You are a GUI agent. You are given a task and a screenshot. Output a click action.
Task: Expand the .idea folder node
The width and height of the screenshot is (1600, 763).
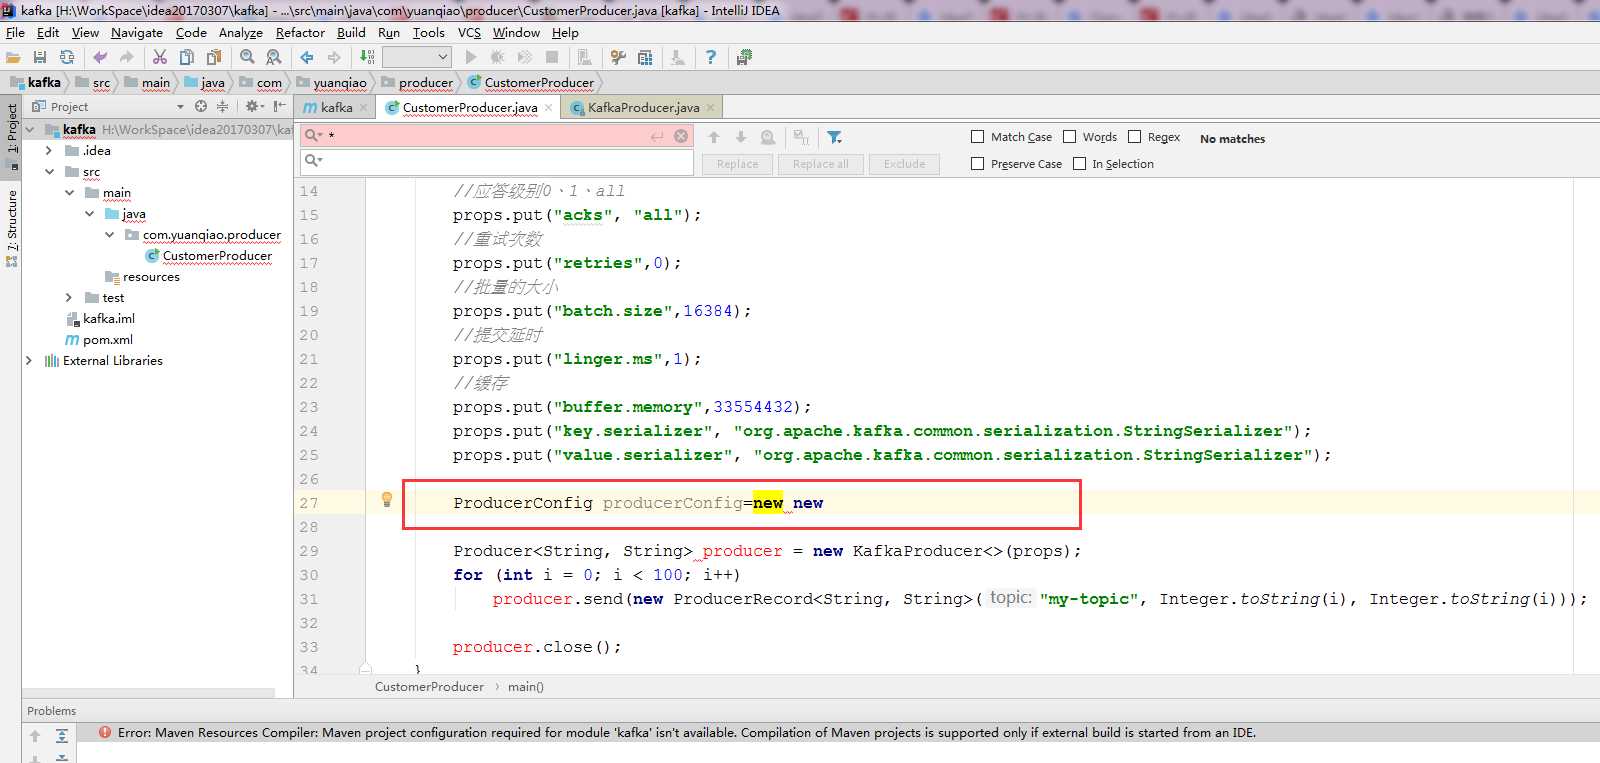coord(49,151)
